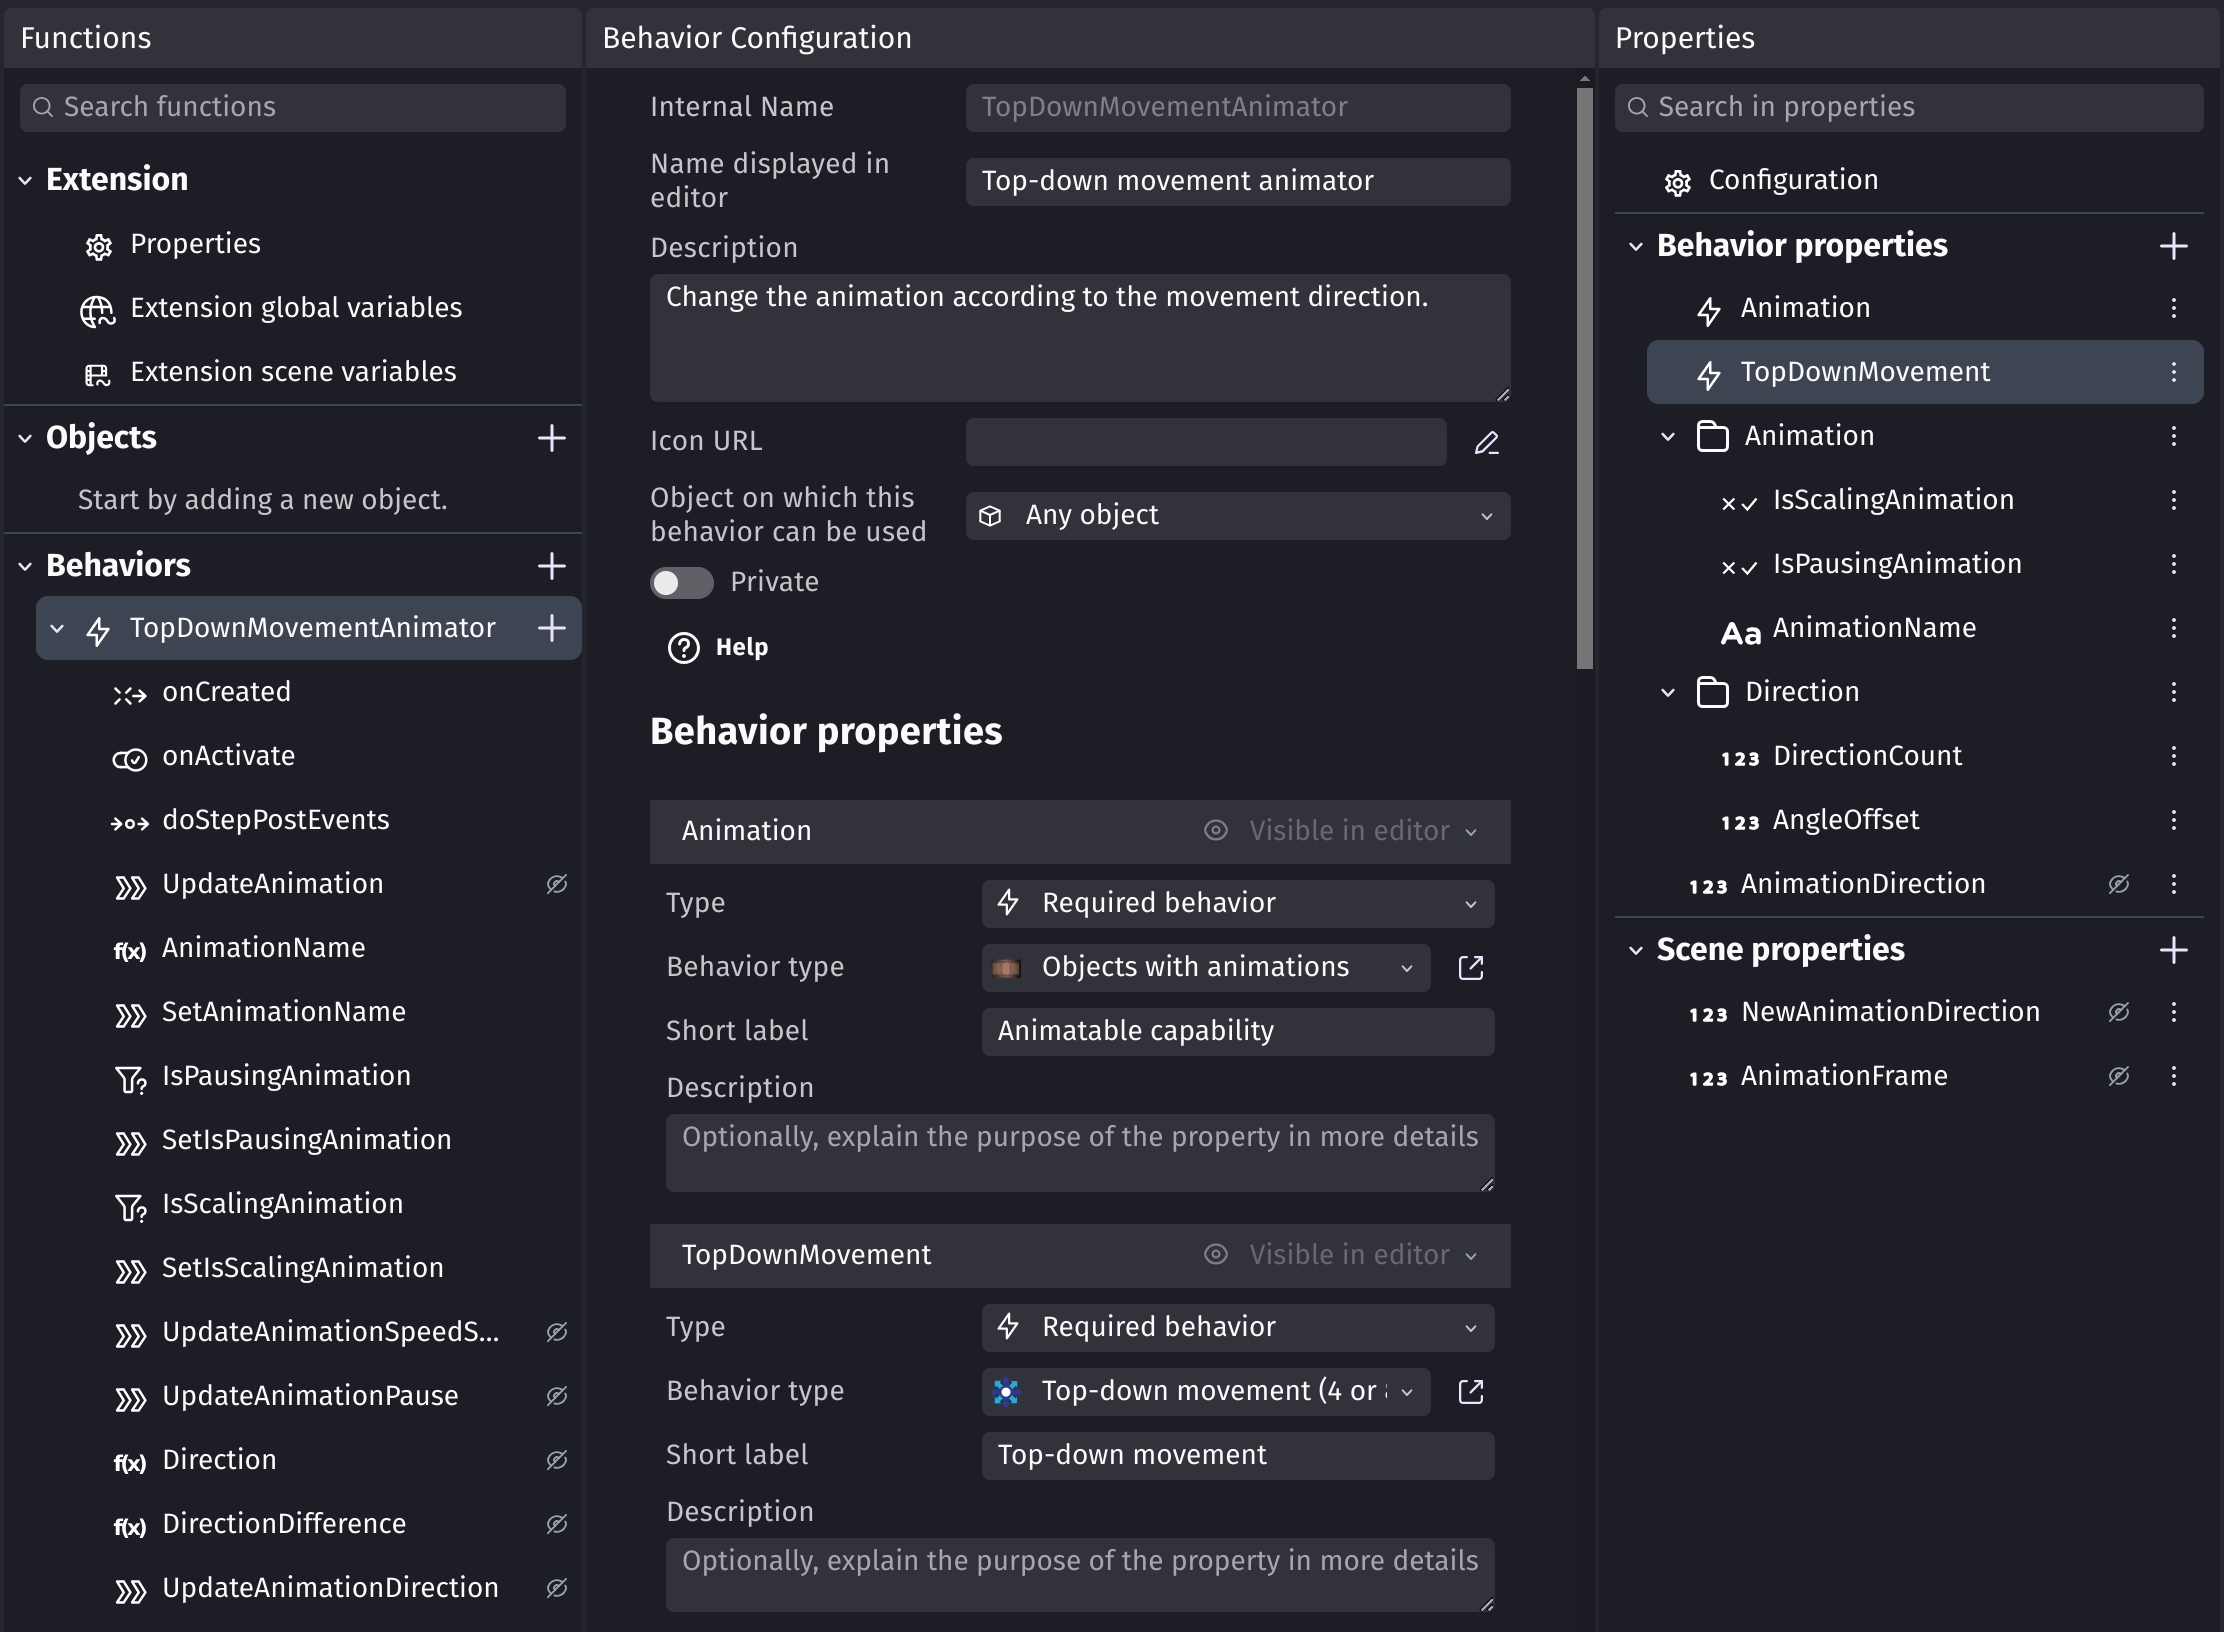Image resolution: width=2224 pixels, height=1632 pixels.
Task: Select the IsPausingAnimation condition function
Action: (x=286, y=1076)
